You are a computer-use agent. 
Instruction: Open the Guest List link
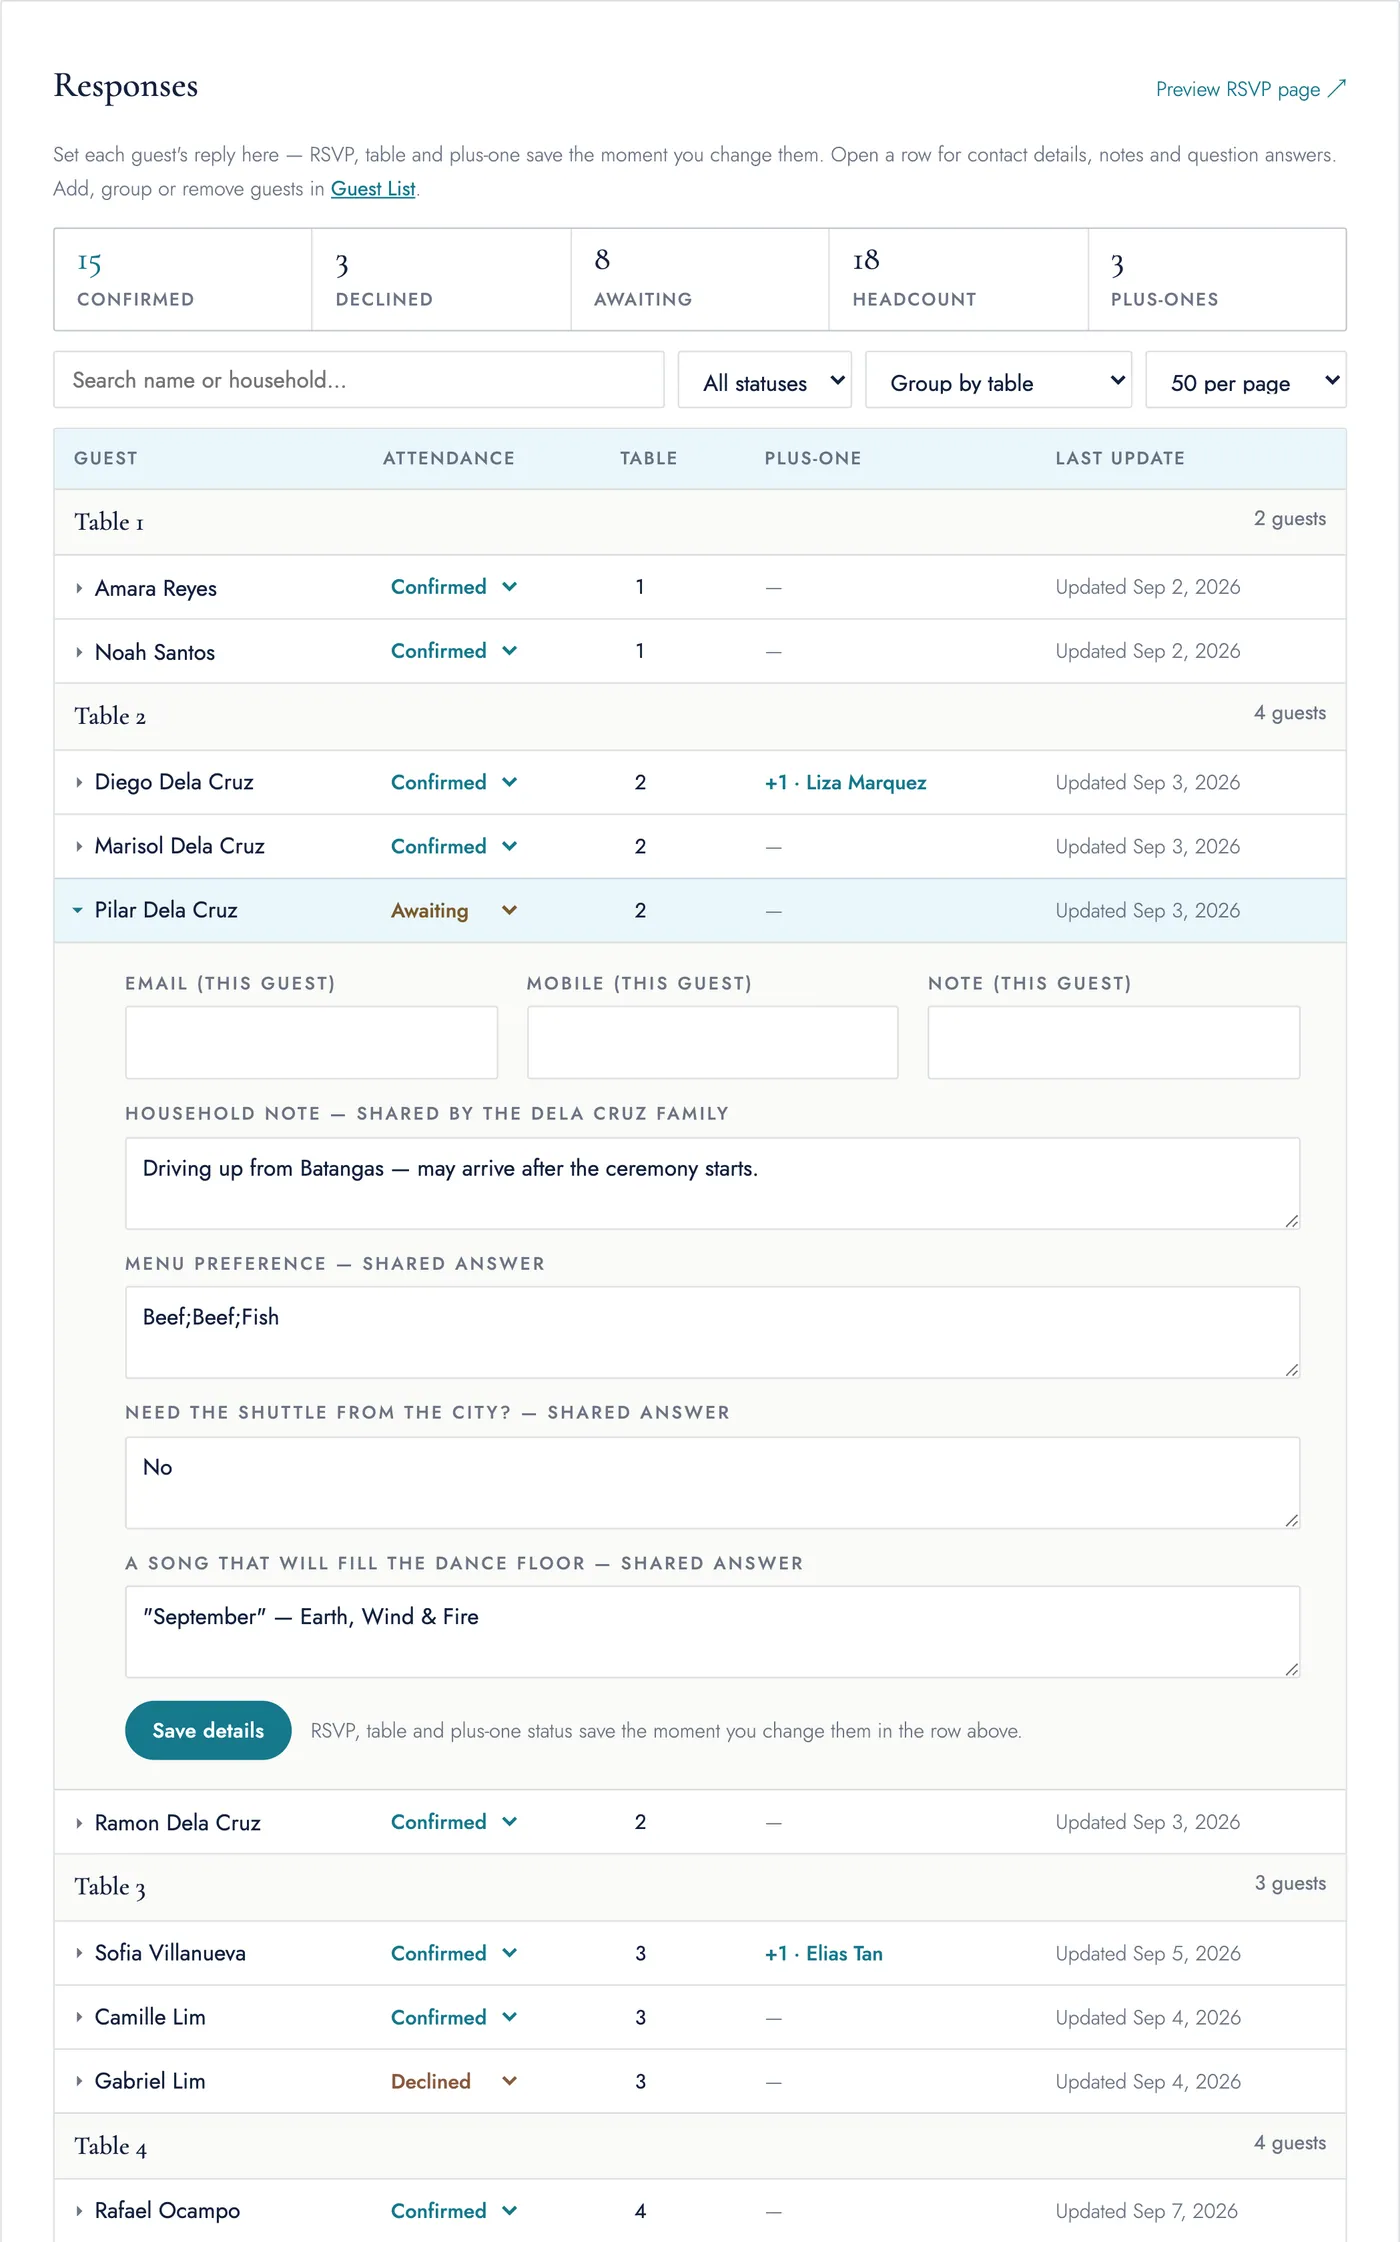pos(373,189)
